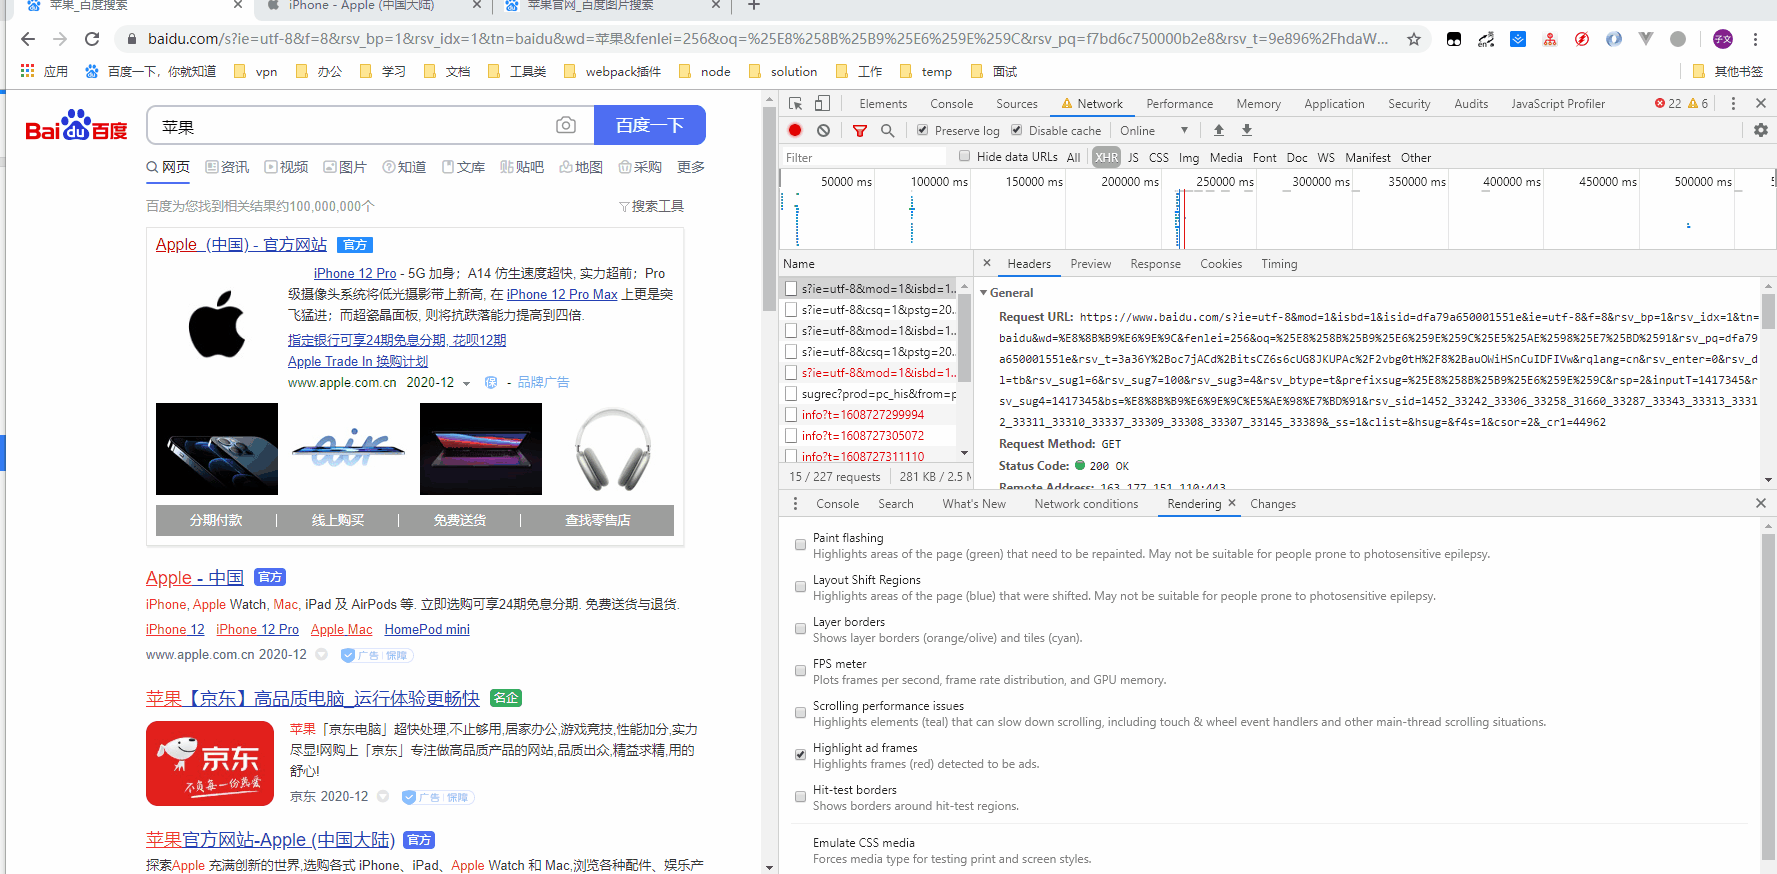1777x874 pixels.
Task: Enable FPS meter option
Action: pyautogui.click(x=800, y=671)
